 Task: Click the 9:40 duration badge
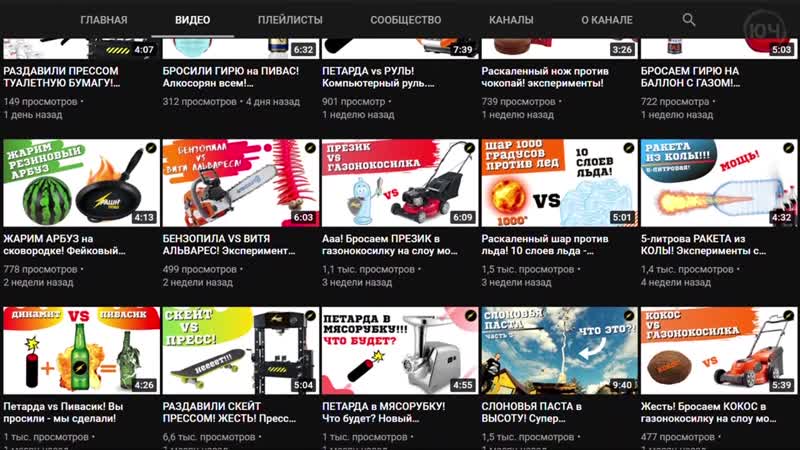pos(622,385)
